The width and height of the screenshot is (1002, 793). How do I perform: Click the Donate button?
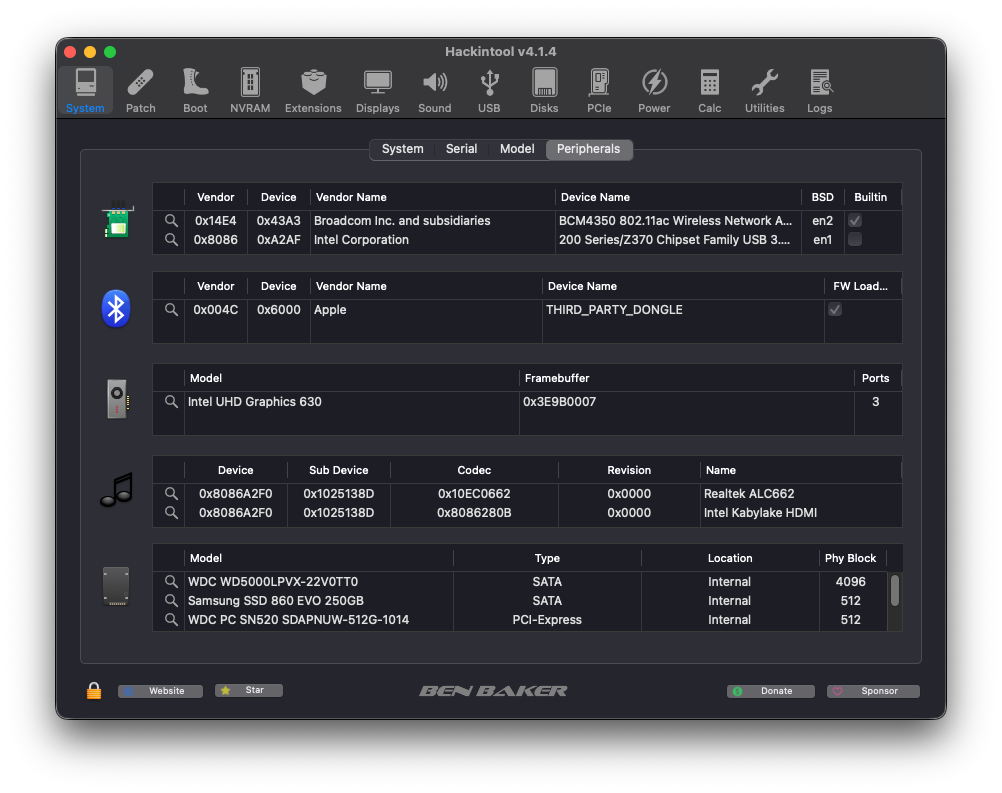[x=769, y=691]
